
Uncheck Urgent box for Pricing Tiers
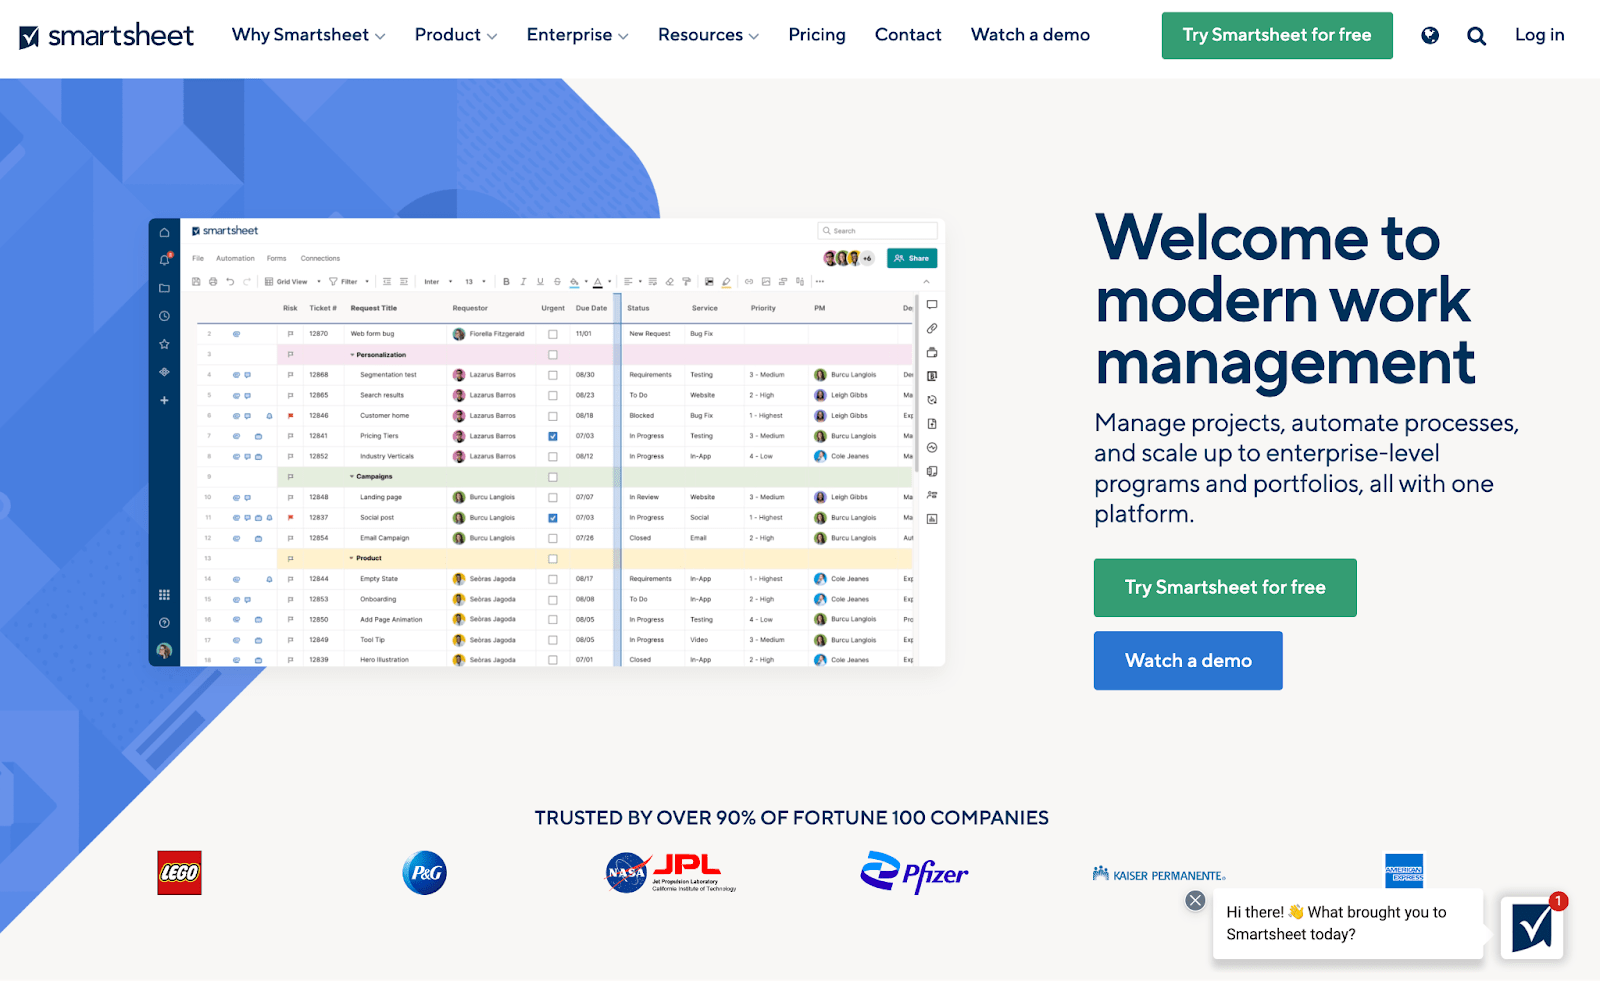tap(553, 436)
